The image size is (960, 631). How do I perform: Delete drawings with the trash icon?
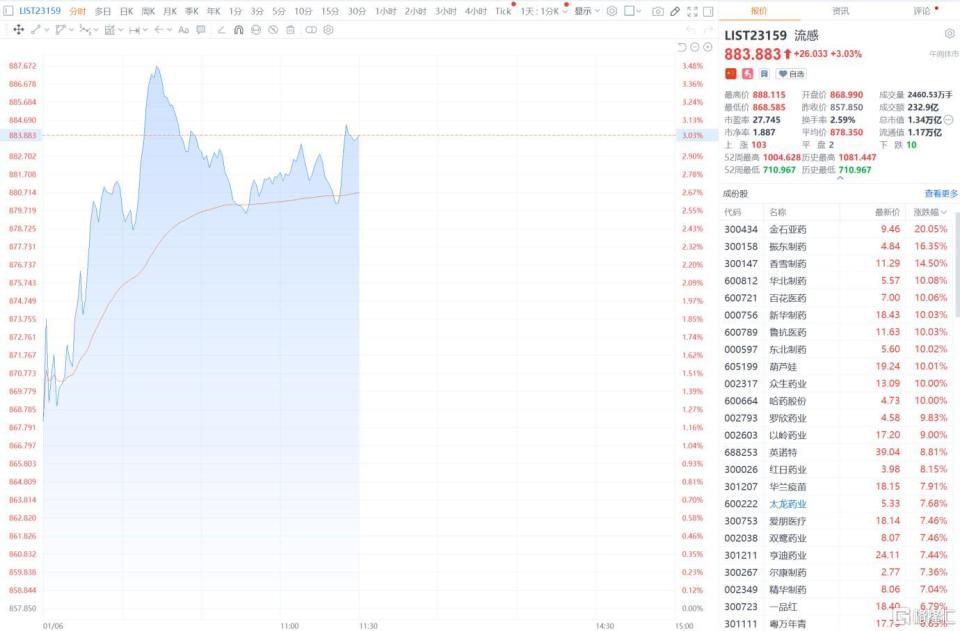(x=290, y=29)
